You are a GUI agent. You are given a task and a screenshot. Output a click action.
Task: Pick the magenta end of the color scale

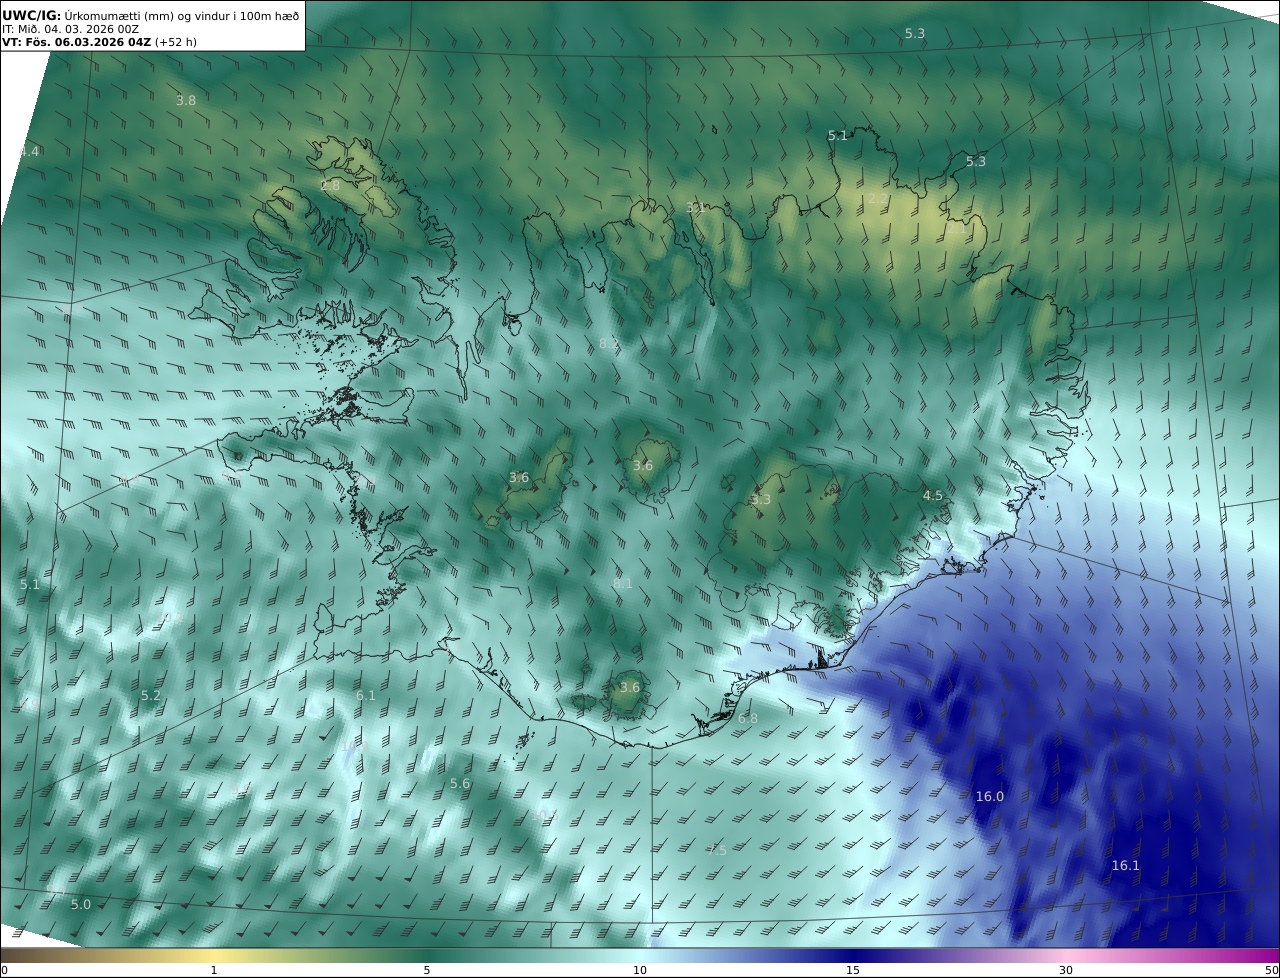1265,956
